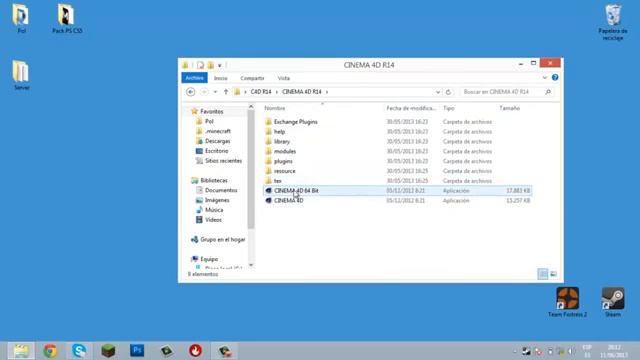Select Favoritos in navigation pane
The width and height of the screenshot is (640, 360).
click(211, 111)
